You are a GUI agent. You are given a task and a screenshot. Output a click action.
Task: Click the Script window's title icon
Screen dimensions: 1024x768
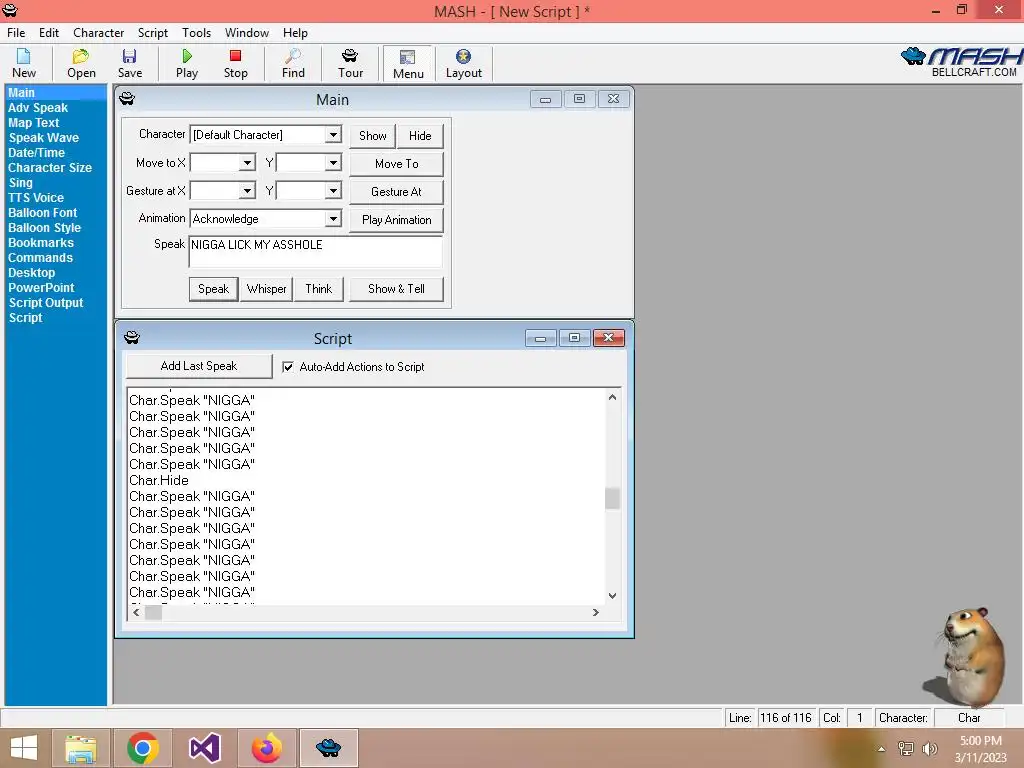click(x=131, y=338)
